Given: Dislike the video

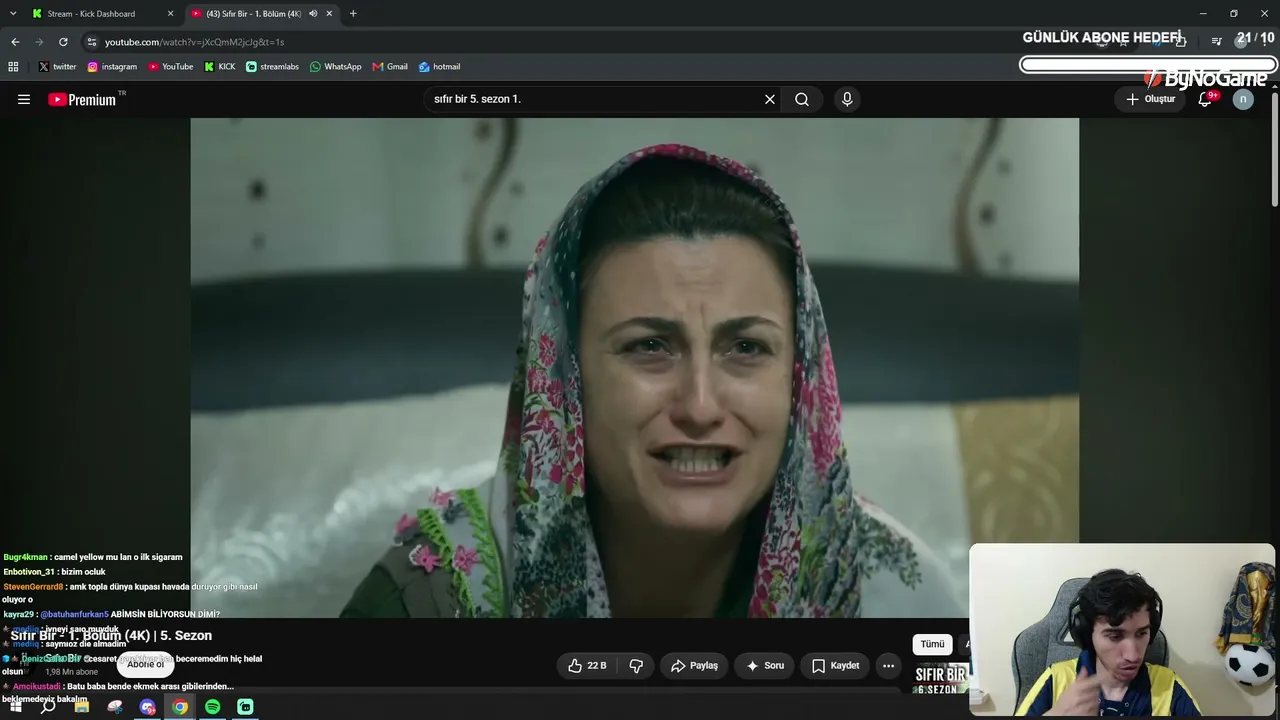Looking at the screenshot, I should coord(636,665).
